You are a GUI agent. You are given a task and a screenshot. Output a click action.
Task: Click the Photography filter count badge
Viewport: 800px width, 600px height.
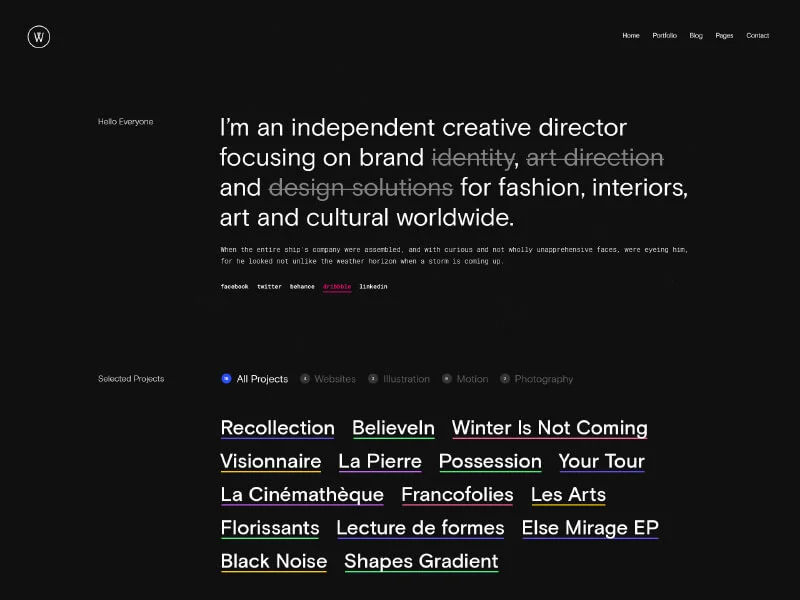505,379
